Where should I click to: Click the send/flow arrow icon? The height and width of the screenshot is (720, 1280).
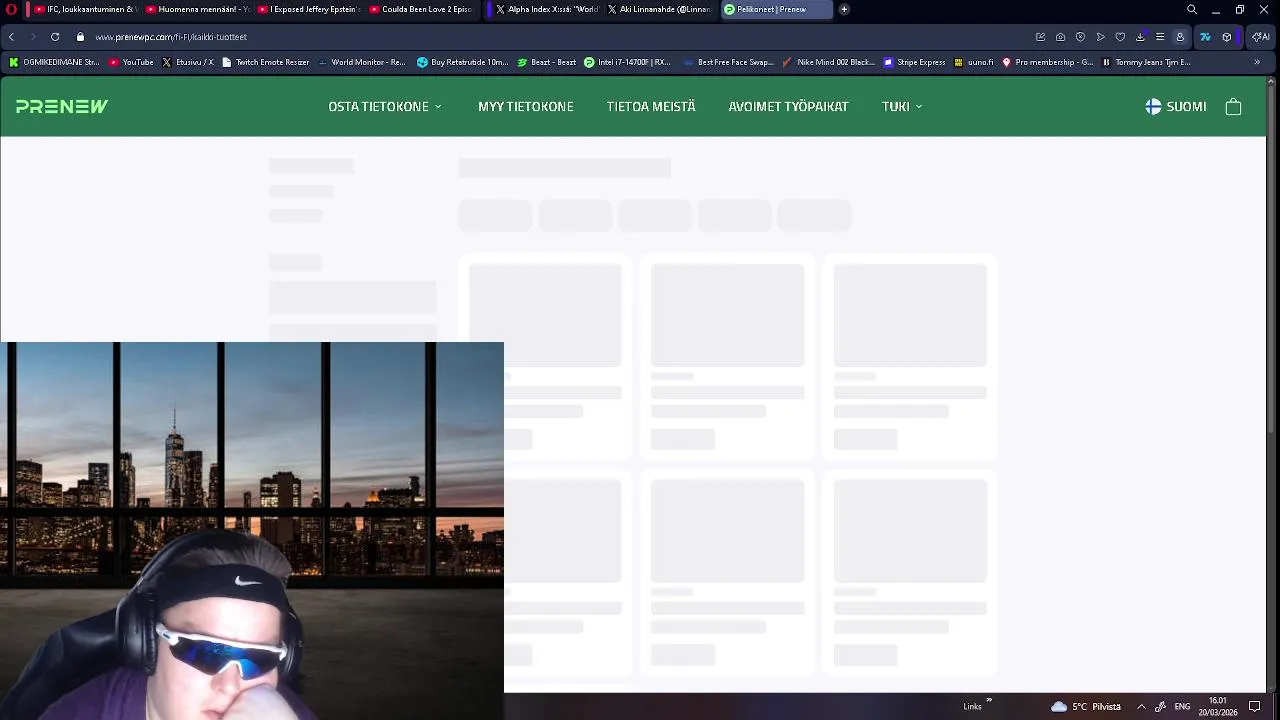(x=1100, y=37)
